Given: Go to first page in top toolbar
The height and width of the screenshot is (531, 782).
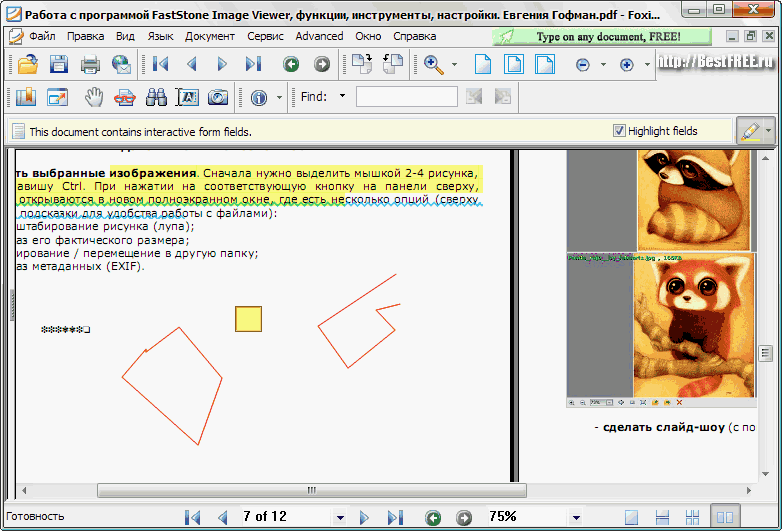Looking at the screenshot, I should click(160, 64).
